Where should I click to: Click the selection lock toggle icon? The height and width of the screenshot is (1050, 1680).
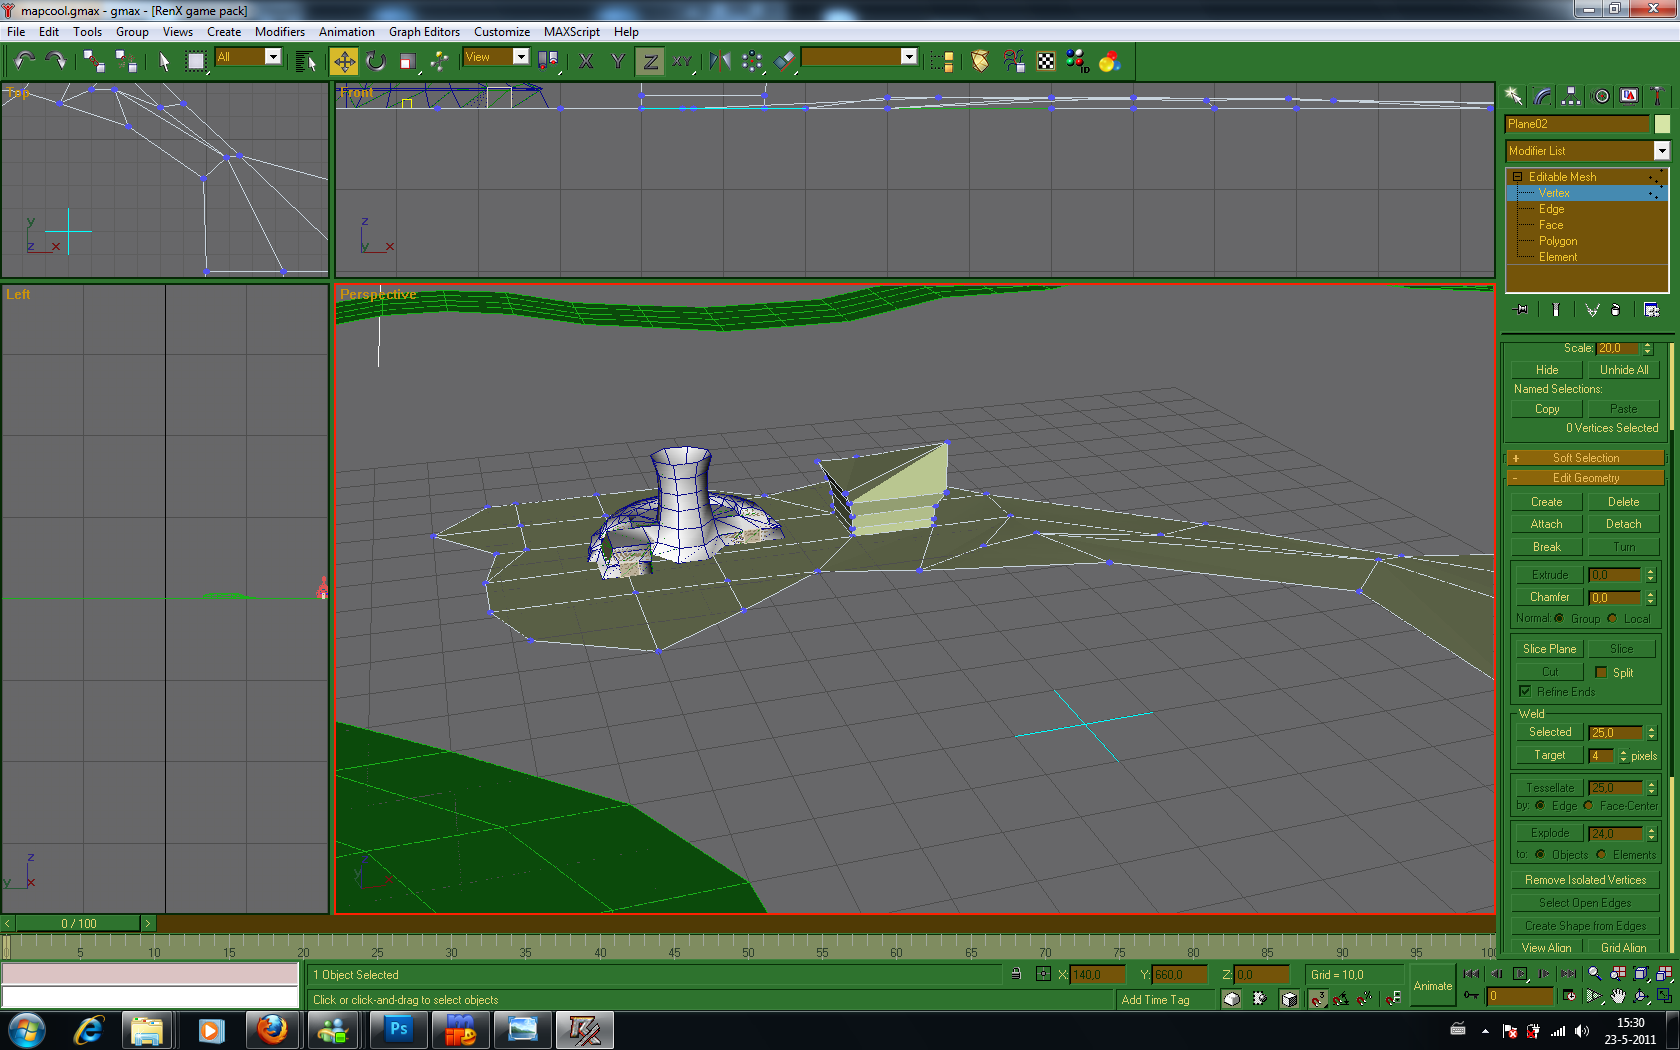tap(1016, 974)
